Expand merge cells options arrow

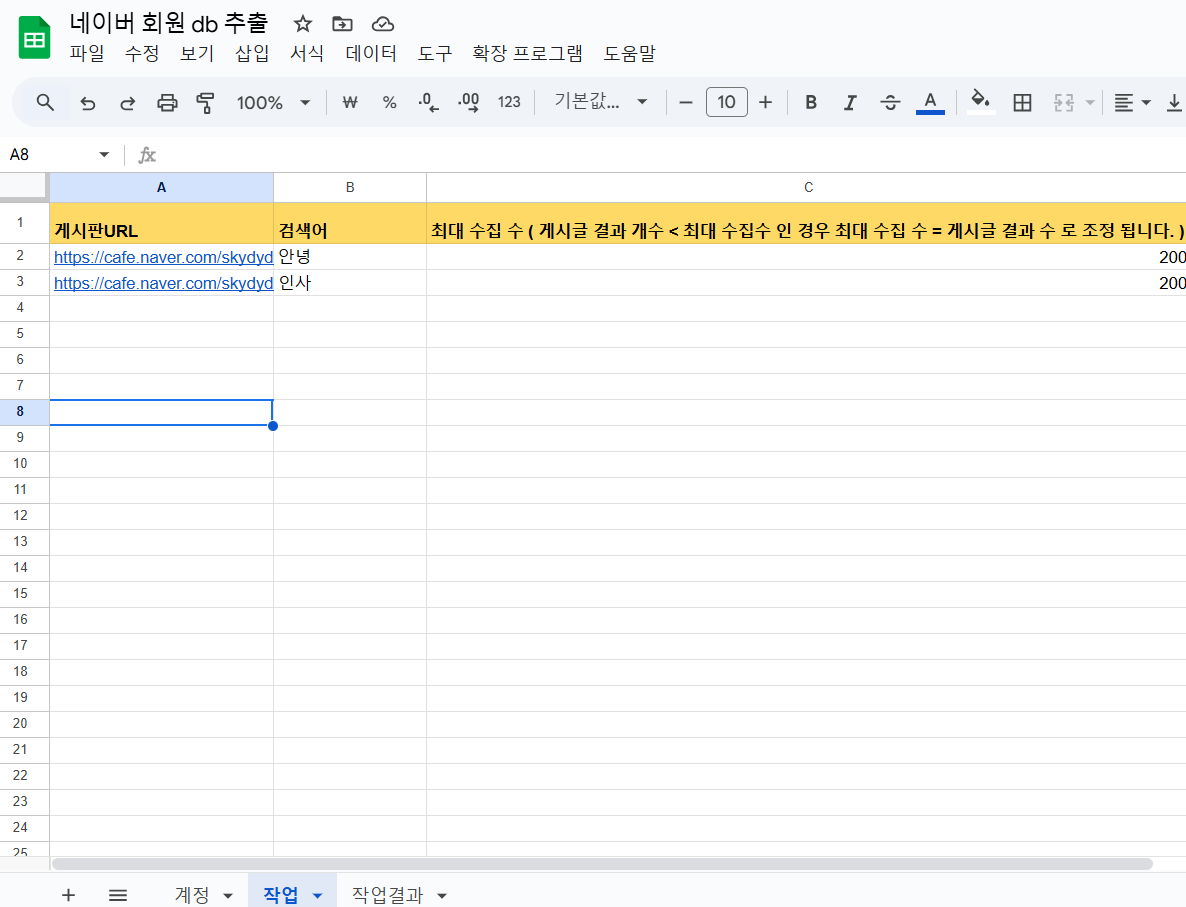click(x=1090, y=102)
